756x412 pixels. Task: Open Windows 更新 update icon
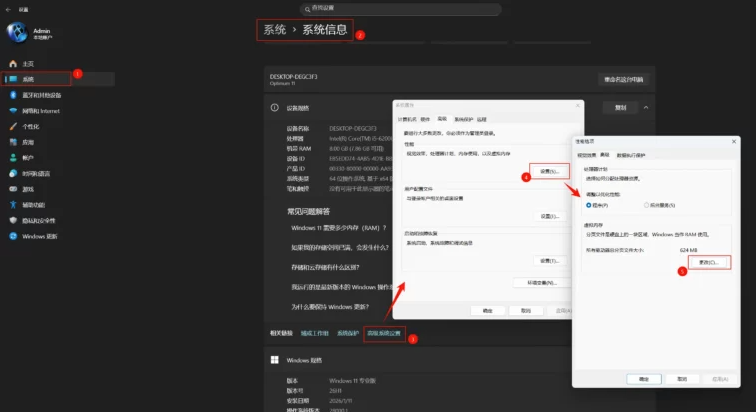(13, 236)
